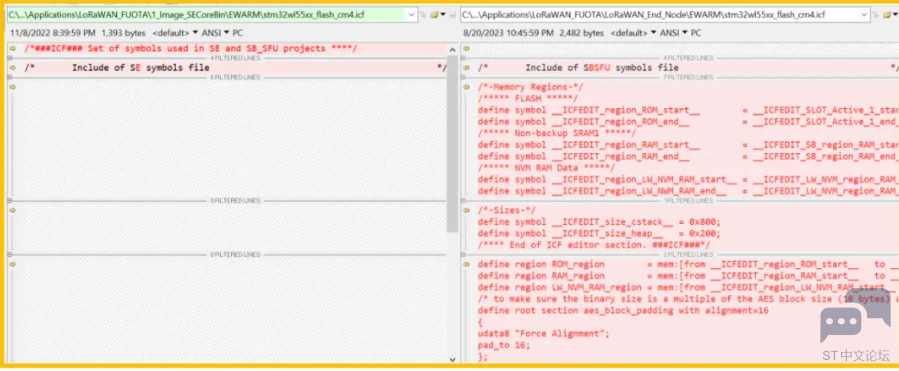The image size is (899, 371).
Task: Open the left pane path history dropdown
Action: [412, 15]
